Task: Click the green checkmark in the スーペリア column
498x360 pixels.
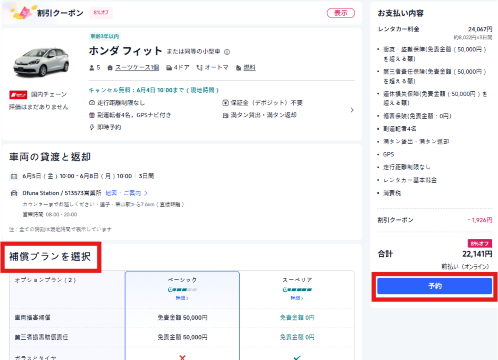Action: pos(297,357)
